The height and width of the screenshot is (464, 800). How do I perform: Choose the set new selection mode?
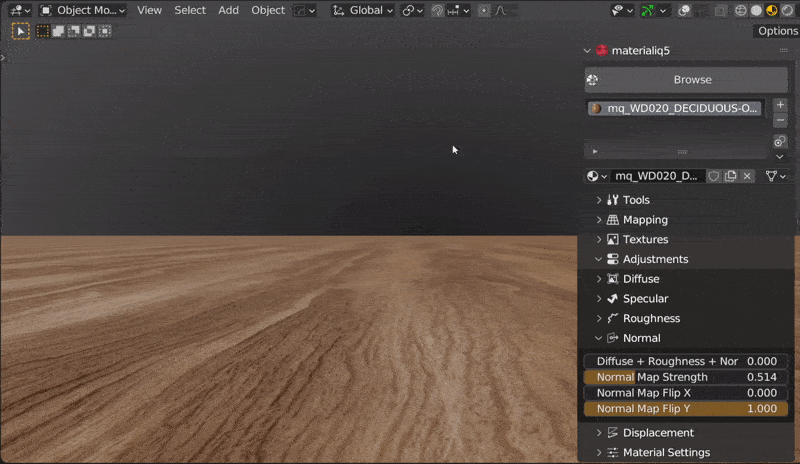pyautogui.click(x=43, y=31)
